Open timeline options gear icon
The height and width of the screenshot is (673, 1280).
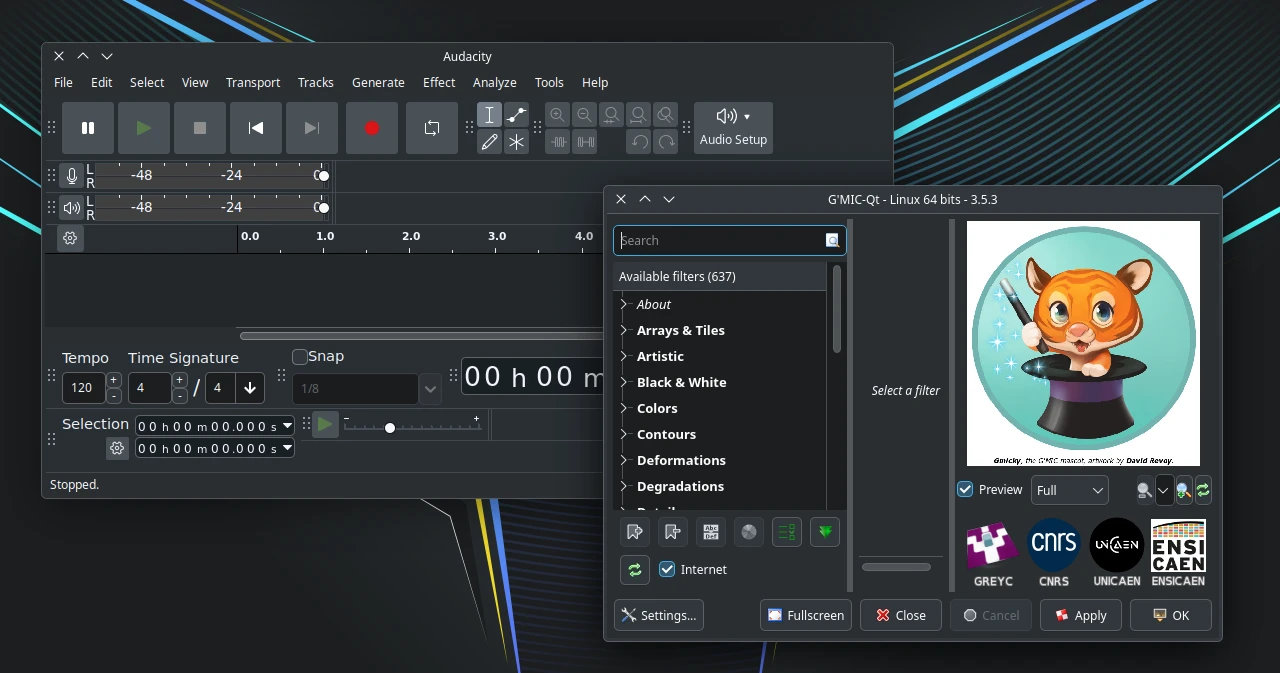point(70,238)
